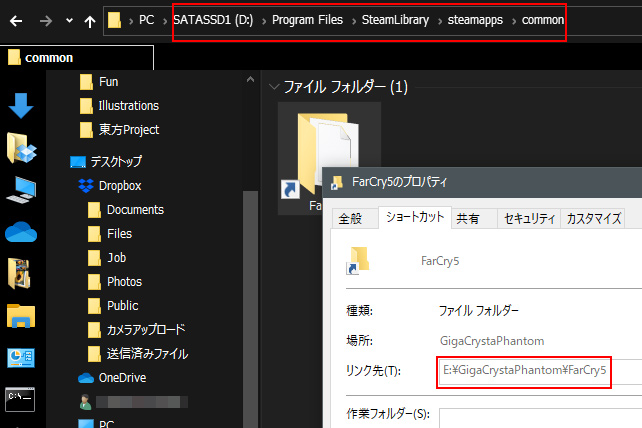Open pictures folder icon in left sidebar
This screenshot has width=642, height=428.
coord(19,273)
